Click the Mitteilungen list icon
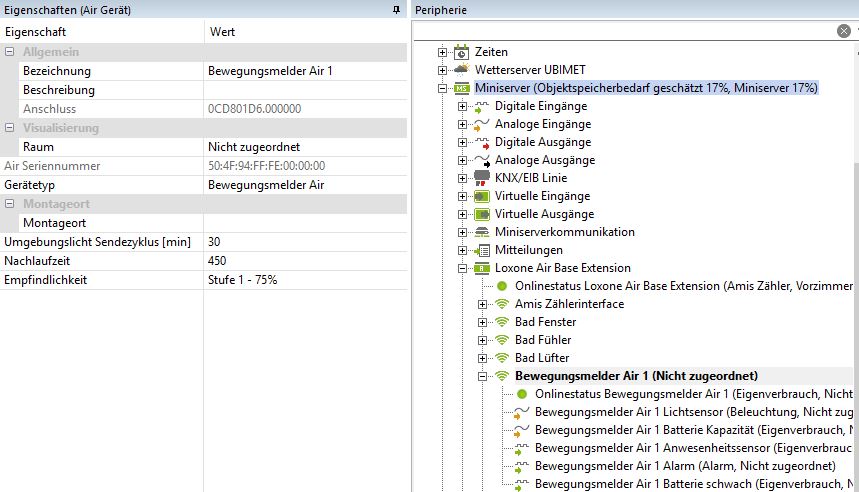 coord(481,250)
